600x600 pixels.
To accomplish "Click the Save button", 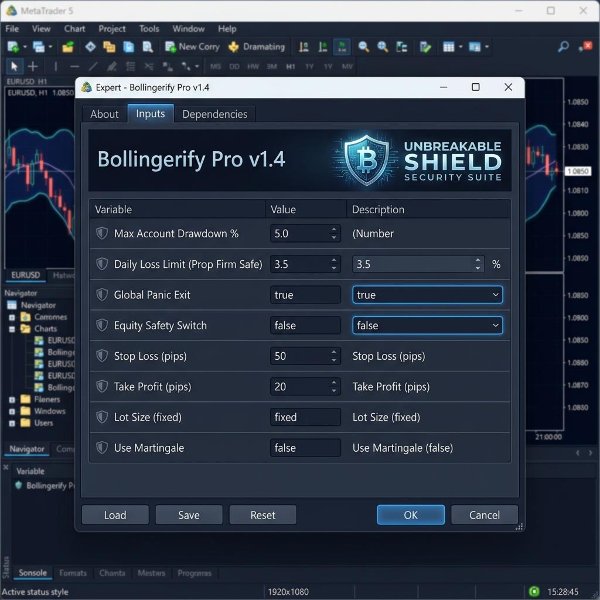I will pos(189,515).
